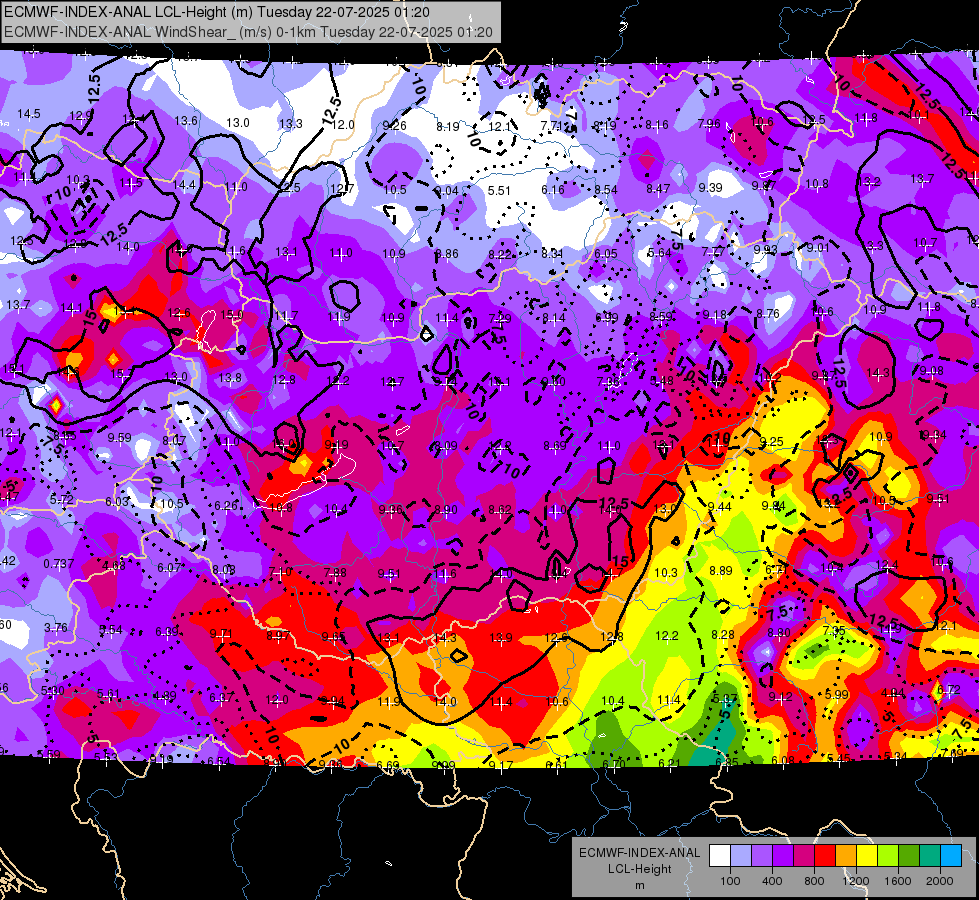This screenshot has height=900, width=979.
Task: Click the 8.76 grid value
Action: pos(768,314)
